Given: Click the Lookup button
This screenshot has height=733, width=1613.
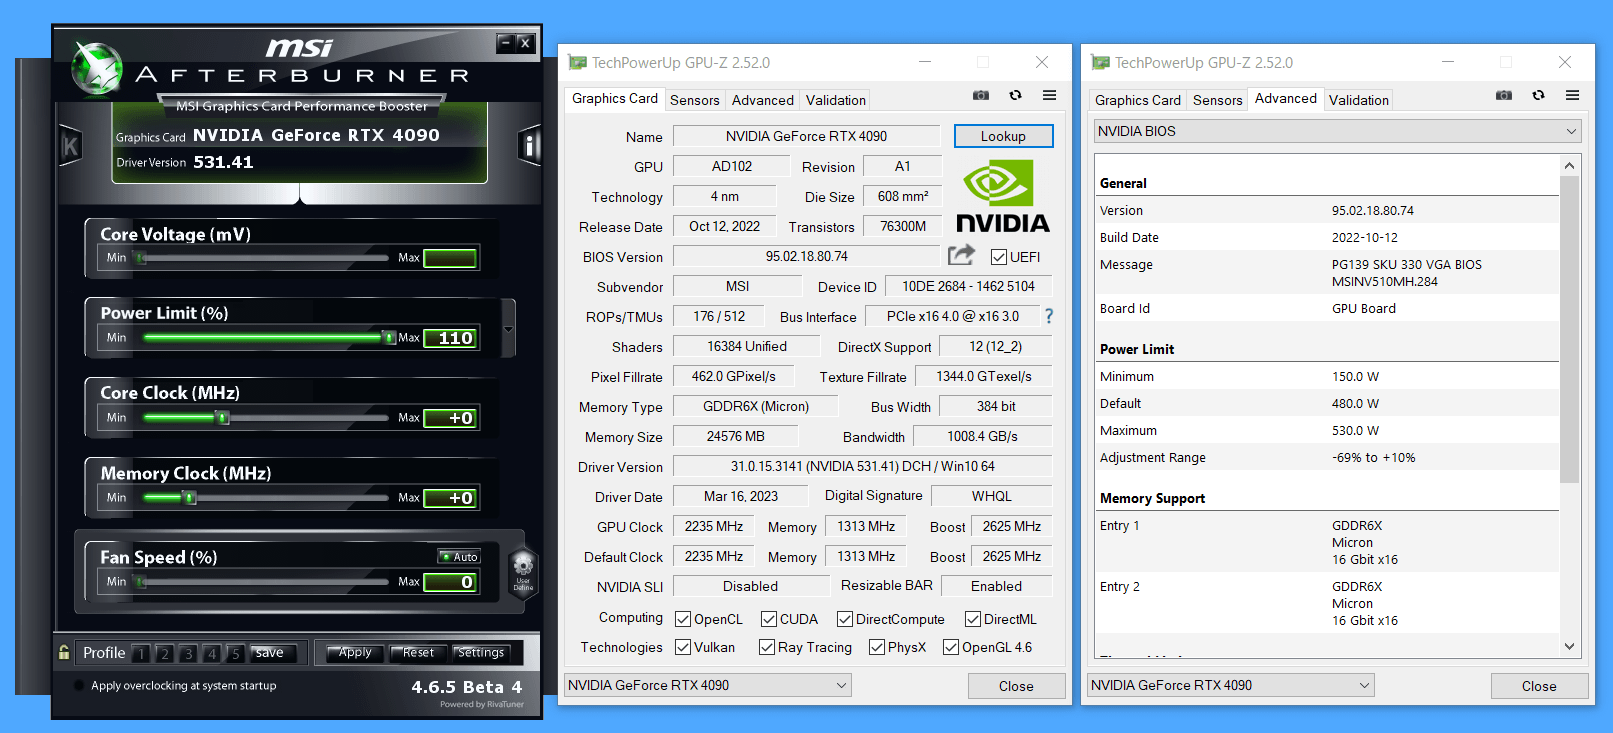Looking at the screenshot, I should click(1003, 136).
